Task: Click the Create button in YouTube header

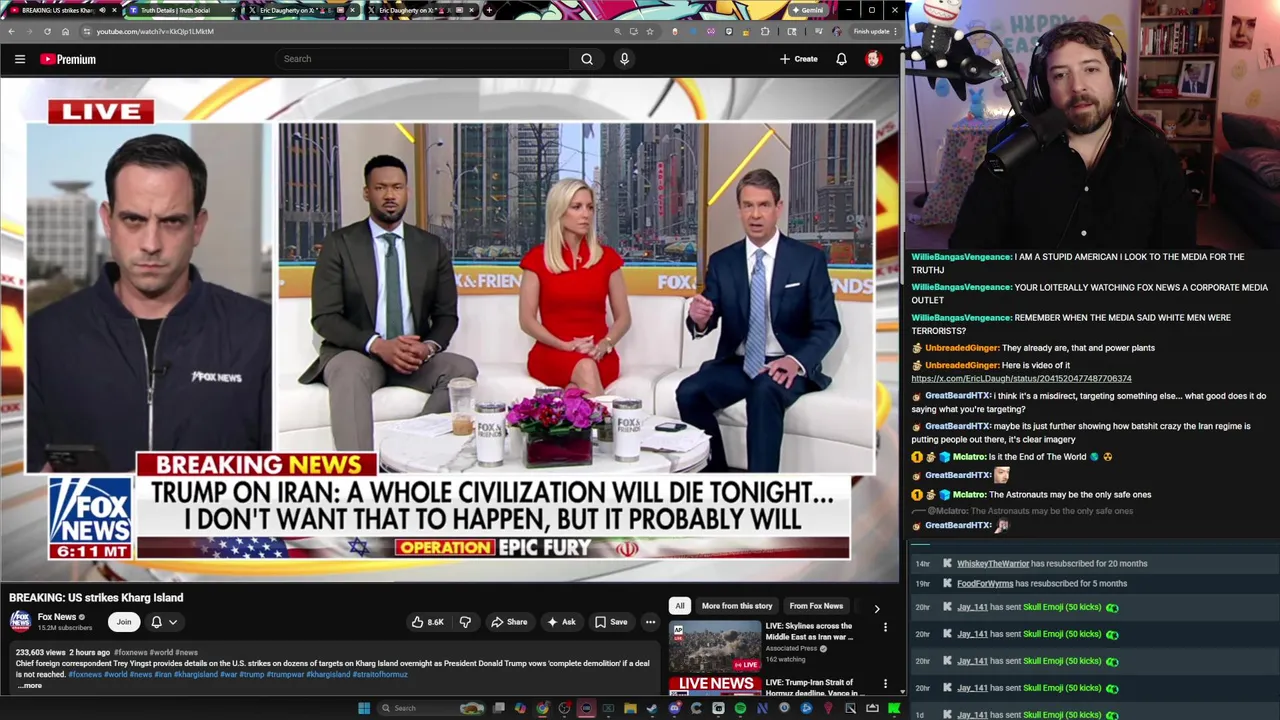Action: click(x=799, y=59)
